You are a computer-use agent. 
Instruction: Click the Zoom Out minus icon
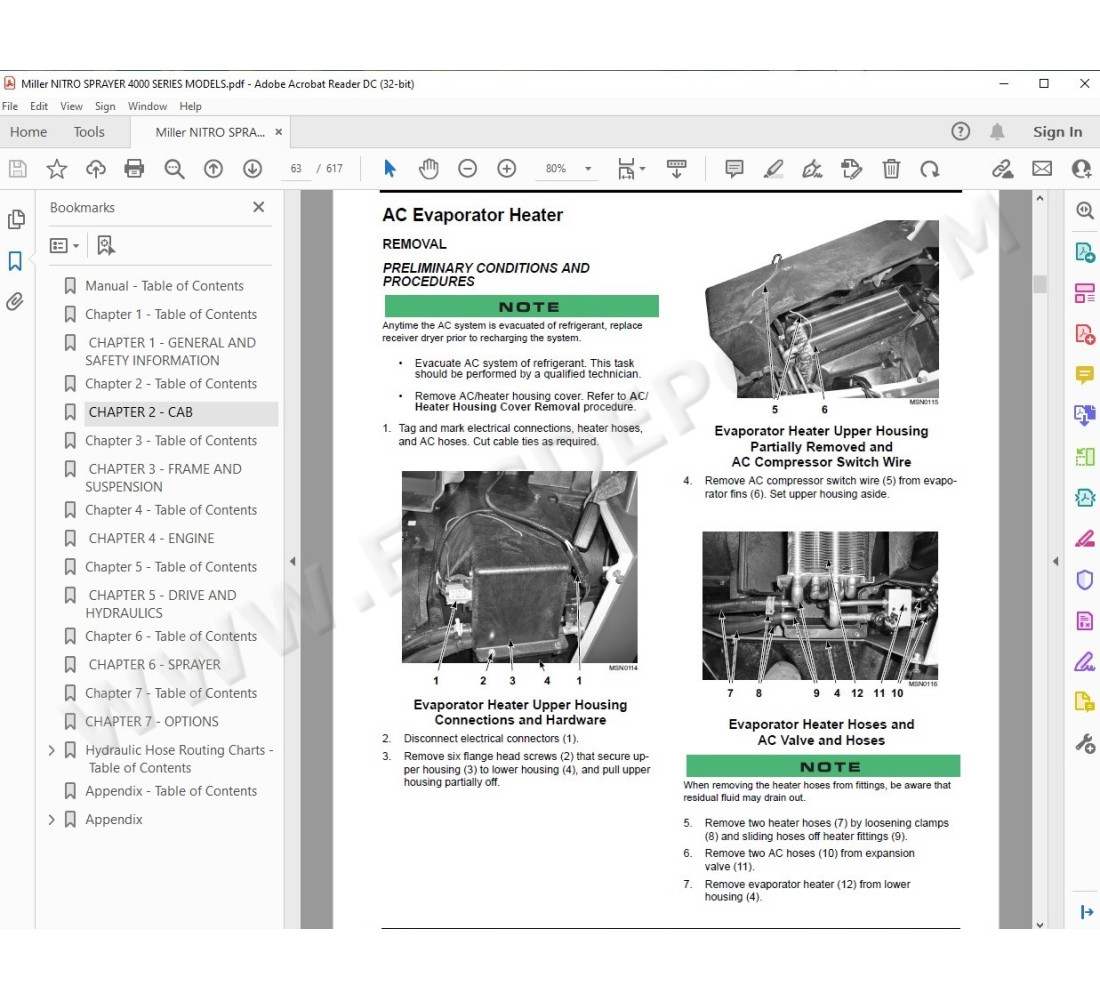coord(467,169)
